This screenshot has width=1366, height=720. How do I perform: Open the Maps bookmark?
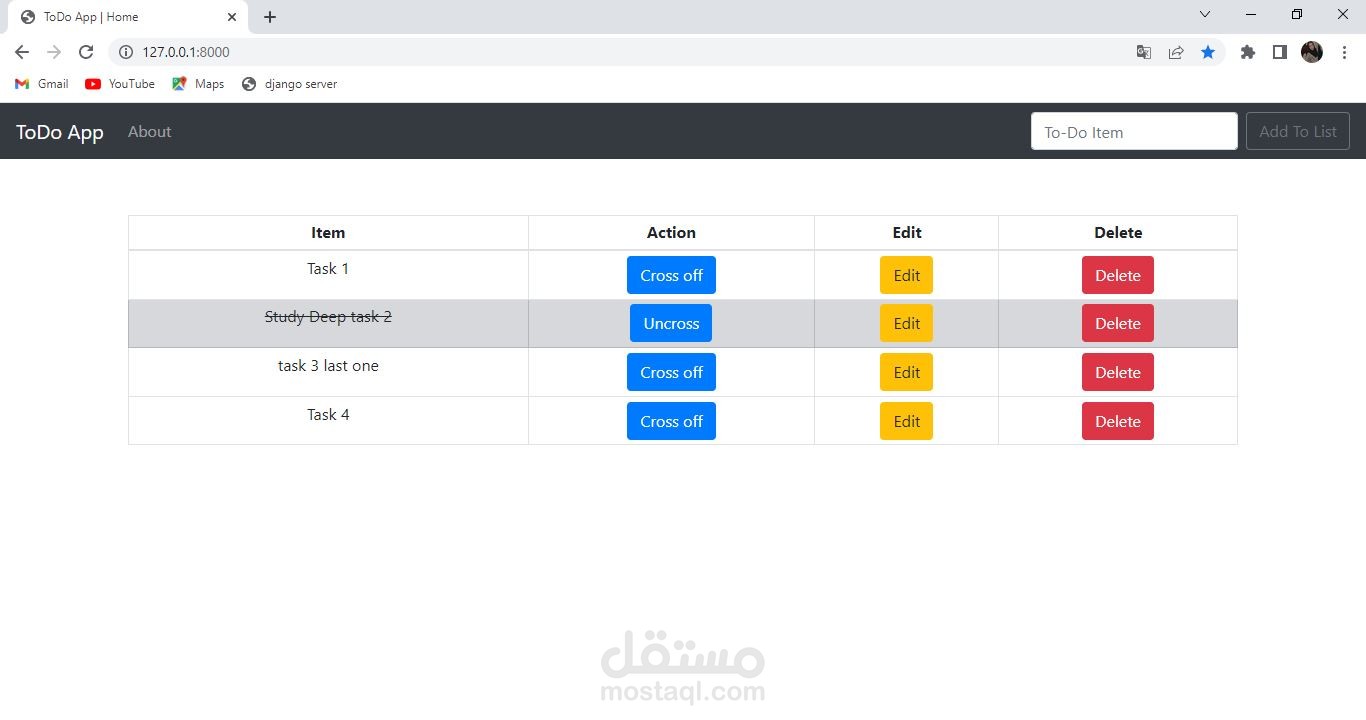click(198, 84)
